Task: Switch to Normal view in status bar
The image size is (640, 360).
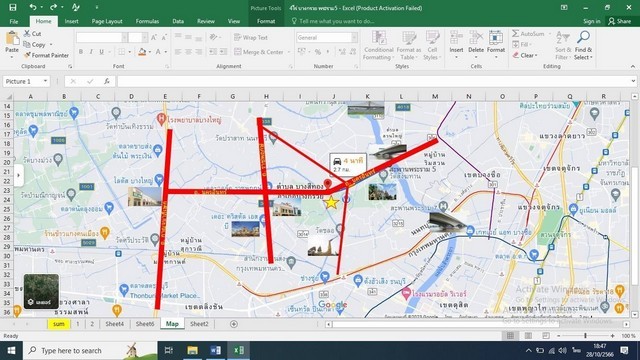Action: tap(510, 336)
